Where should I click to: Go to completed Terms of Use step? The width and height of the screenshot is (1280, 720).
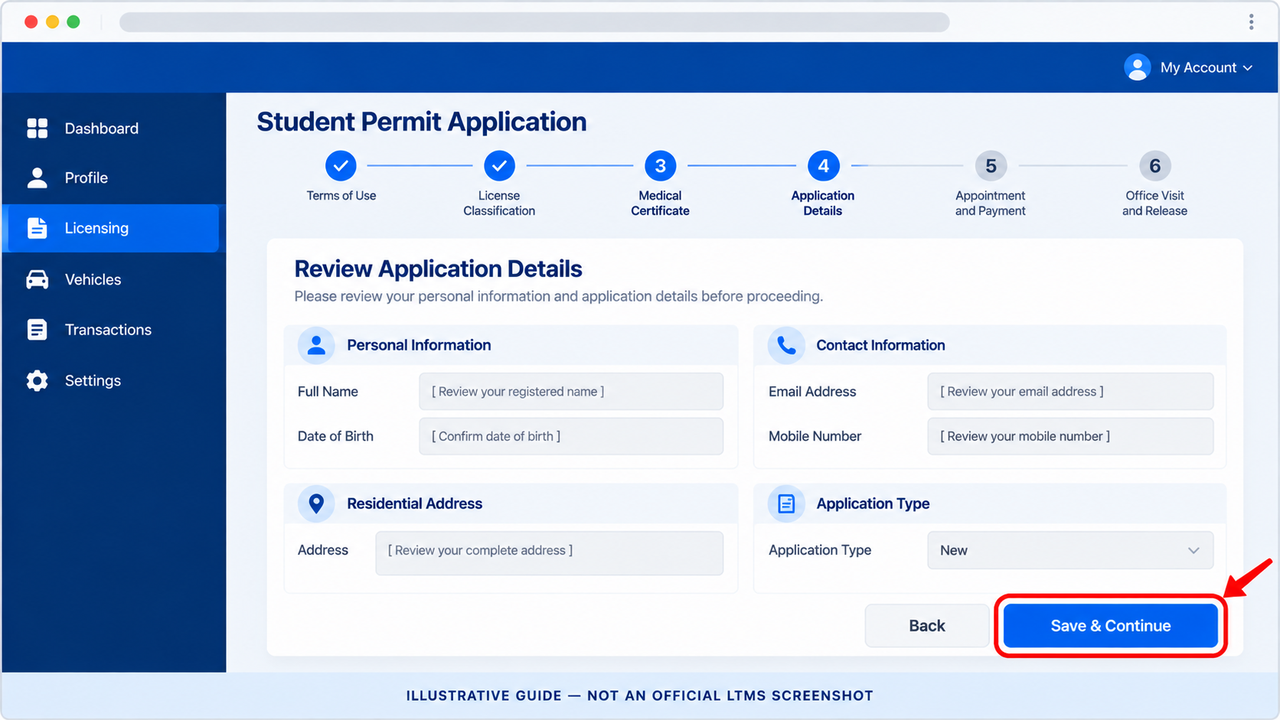click(341, 165)
